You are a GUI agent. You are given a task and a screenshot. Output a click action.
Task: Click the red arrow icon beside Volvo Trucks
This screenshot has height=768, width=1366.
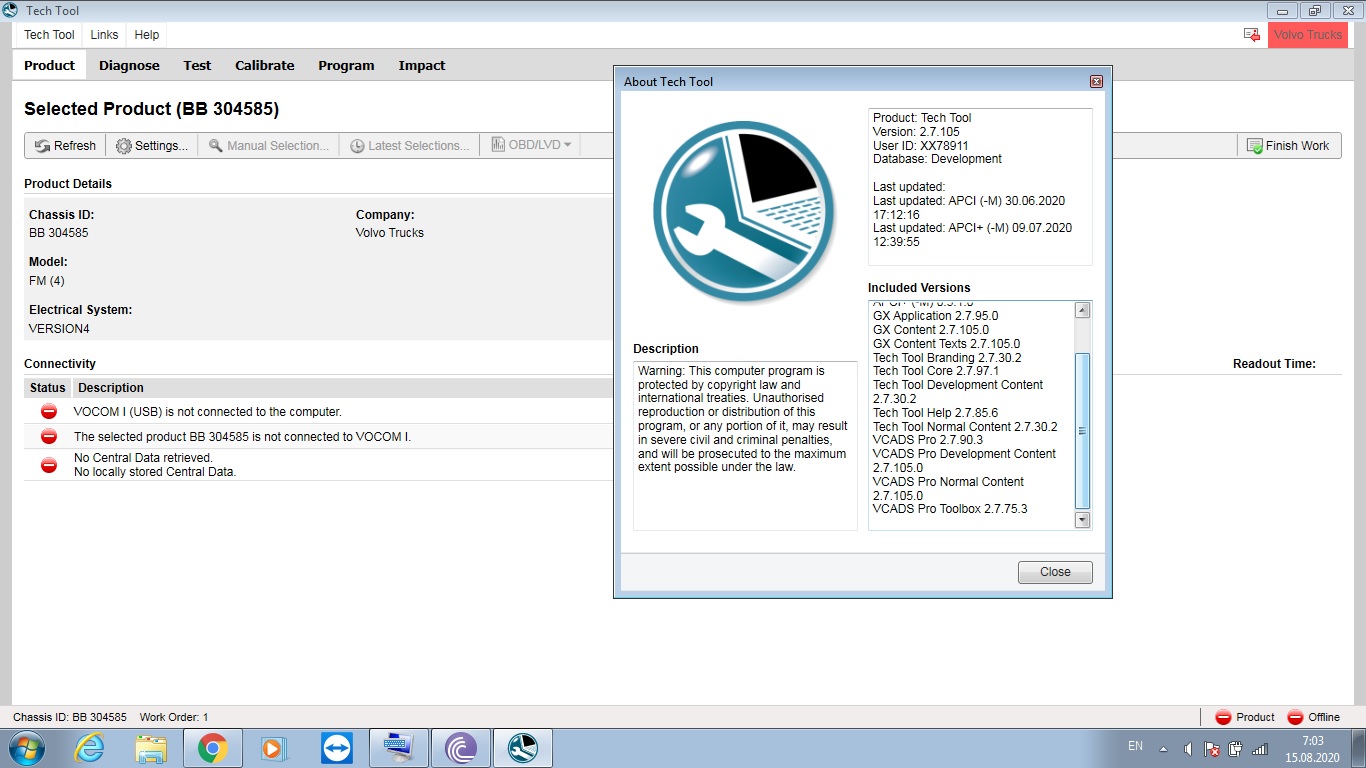(1252, 35)
